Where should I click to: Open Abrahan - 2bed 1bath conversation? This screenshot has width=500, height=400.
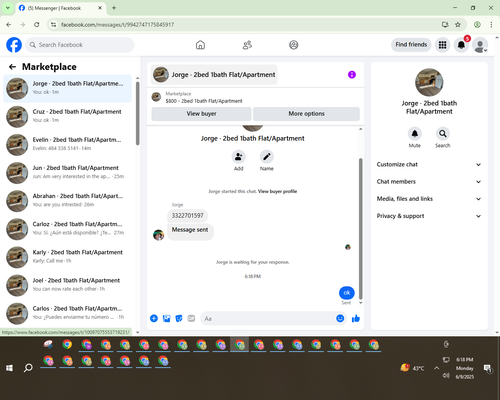[67, 201]
